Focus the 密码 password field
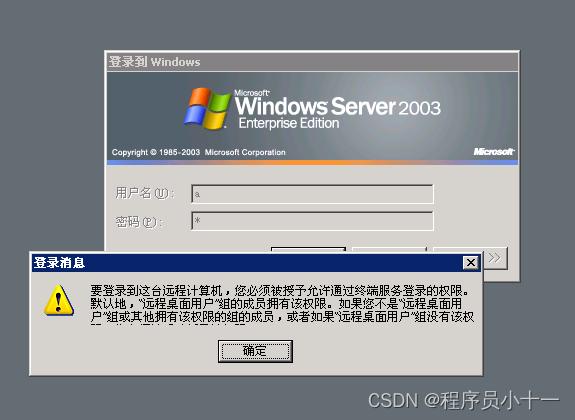Image resolution: width=575 pixels, height=420 pixels. pyautogui.click(x=312, y=221)
